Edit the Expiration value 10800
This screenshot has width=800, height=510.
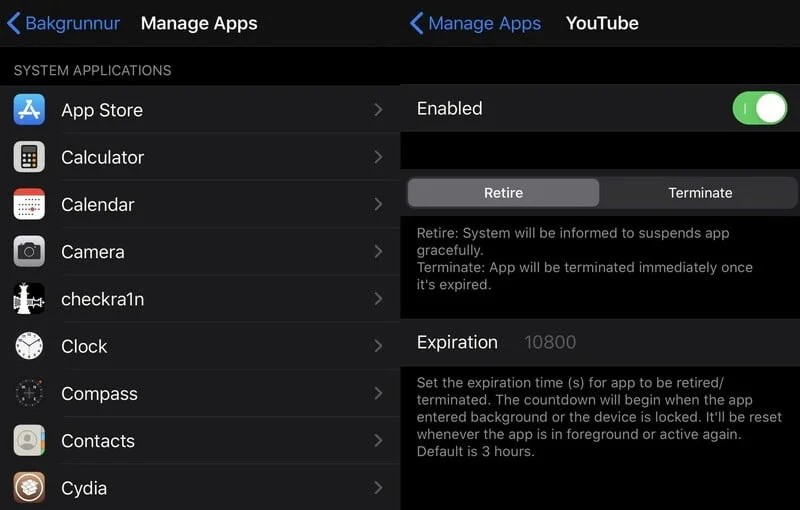pyautogui.click(x=550, y=342)
